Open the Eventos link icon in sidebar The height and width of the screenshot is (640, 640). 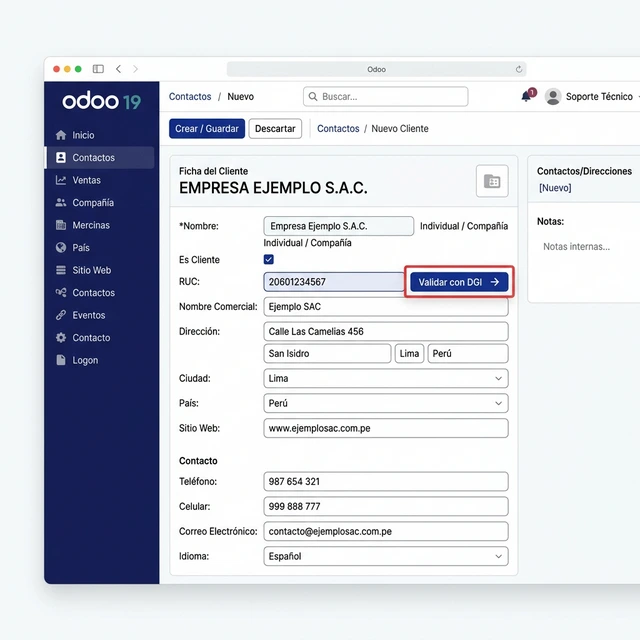point(61,315)
